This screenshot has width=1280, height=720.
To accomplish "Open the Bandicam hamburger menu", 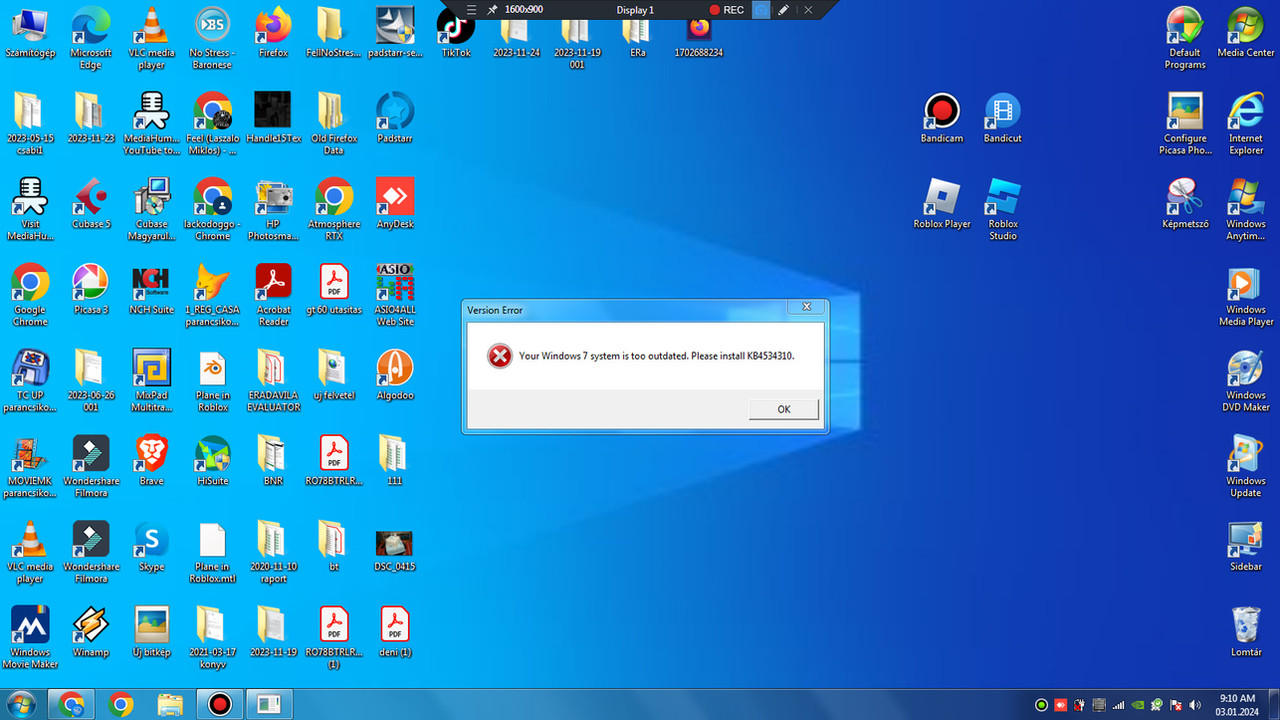I will pyautogui.click(x=472, y=10).
